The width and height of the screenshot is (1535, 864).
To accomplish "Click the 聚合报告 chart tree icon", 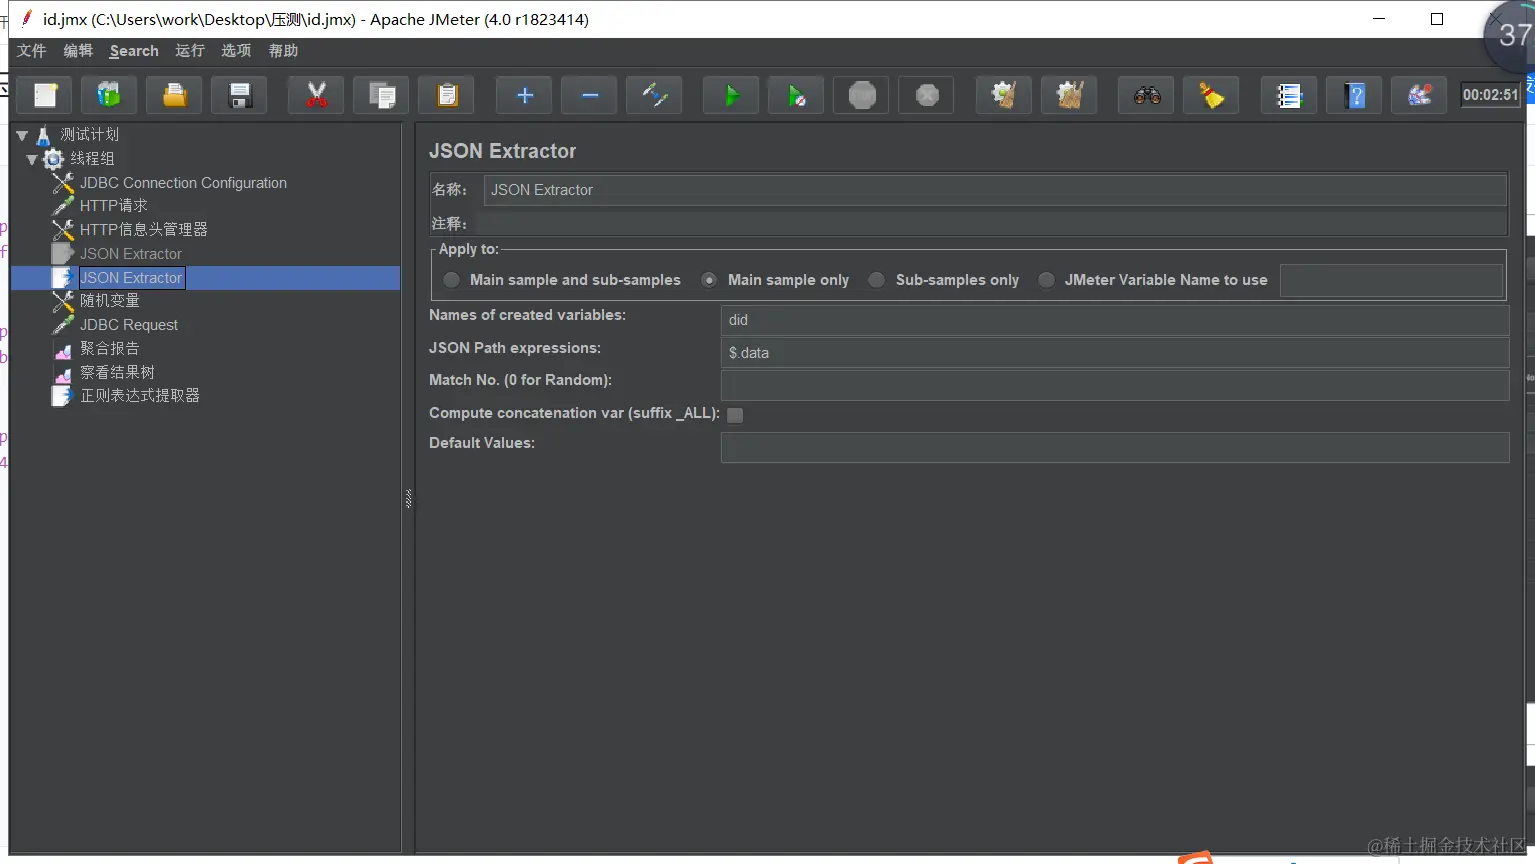I will 63,349.
